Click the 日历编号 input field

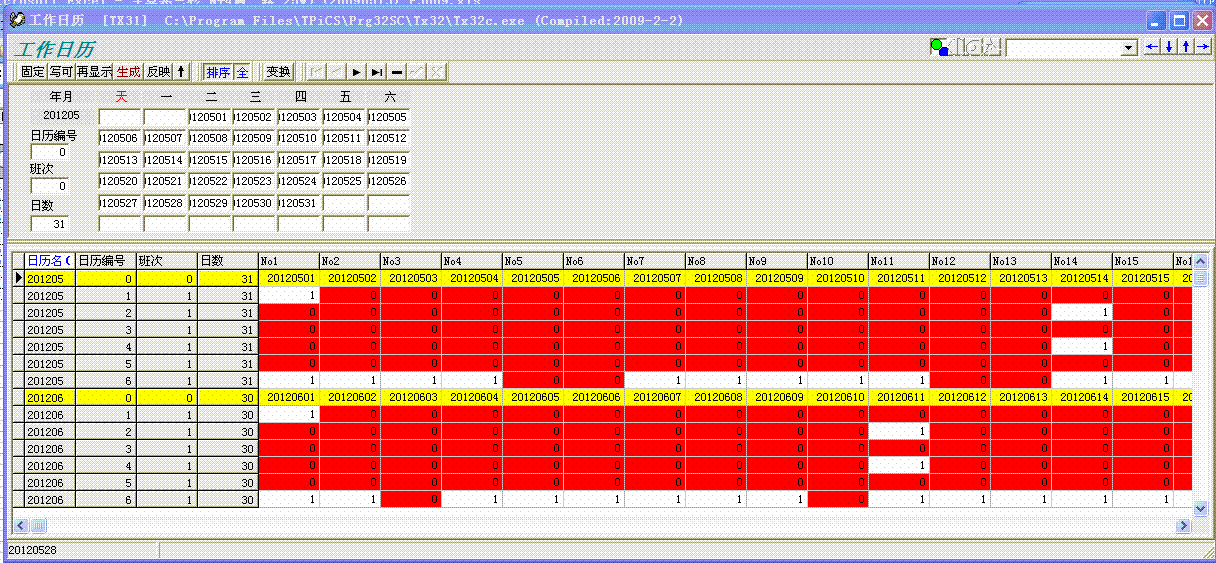point(49,152)
